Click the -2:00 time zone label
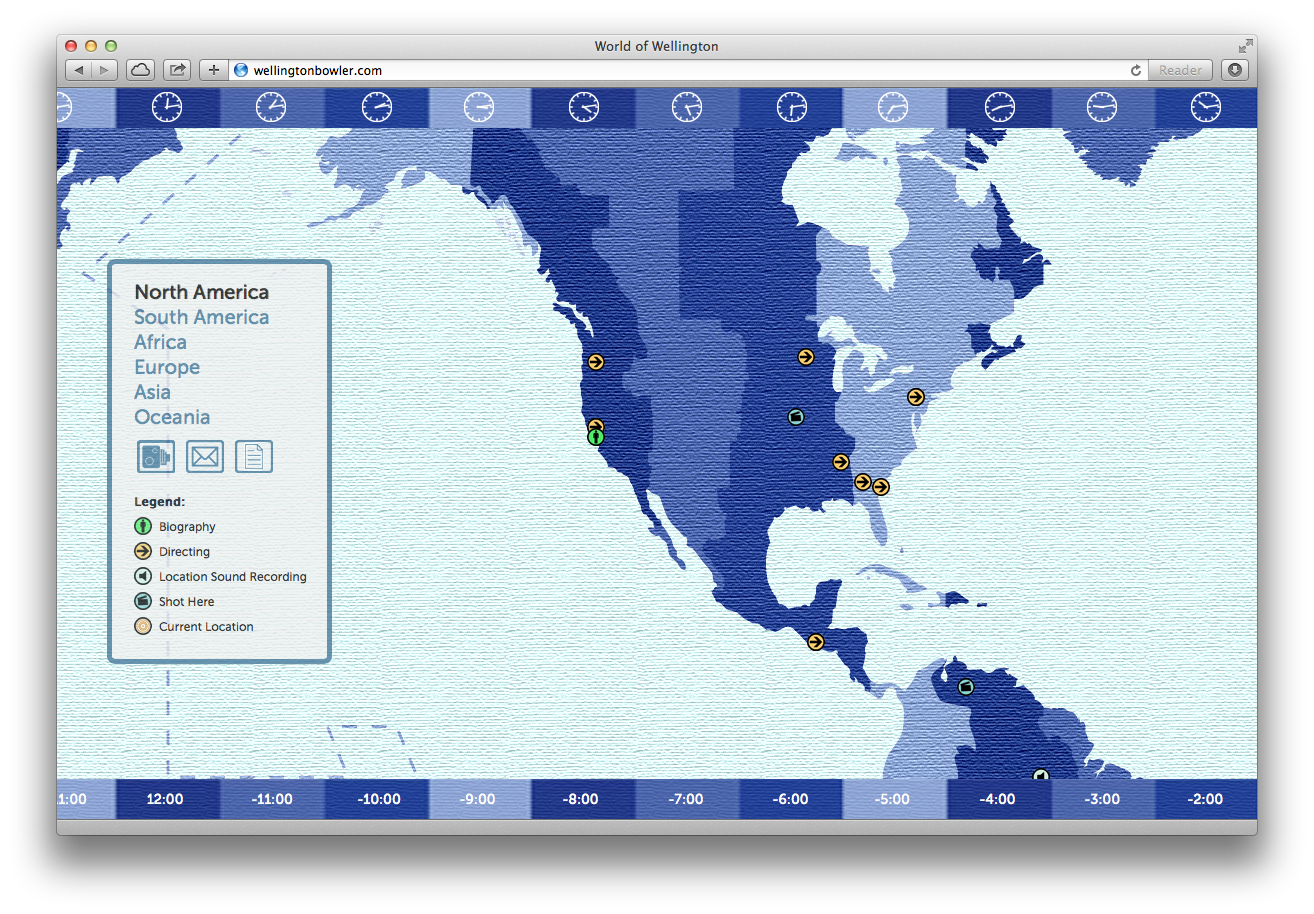Screen dimensions: 1314x914 tap(1205, 799)
